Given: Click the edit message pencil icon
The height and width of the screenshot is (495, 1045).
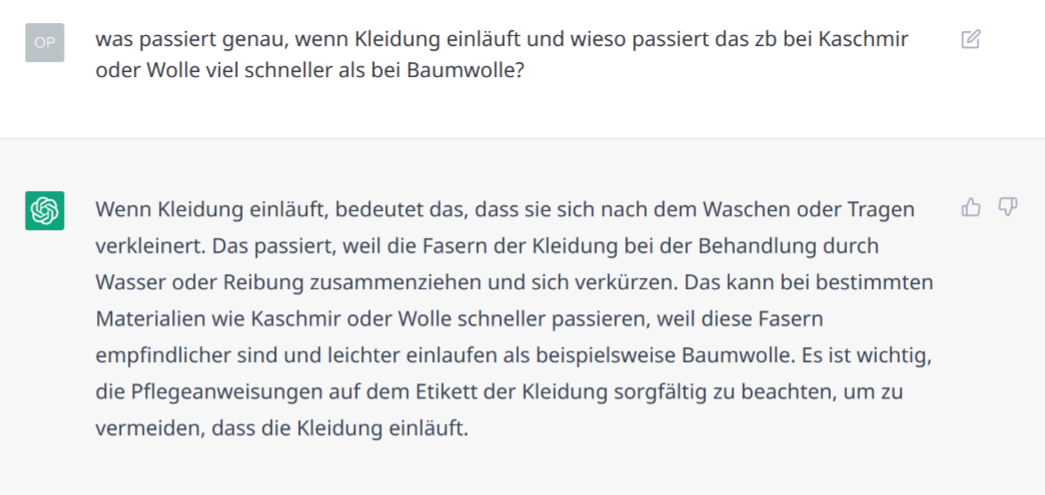Looking at the screenshot, I should 970,39.
